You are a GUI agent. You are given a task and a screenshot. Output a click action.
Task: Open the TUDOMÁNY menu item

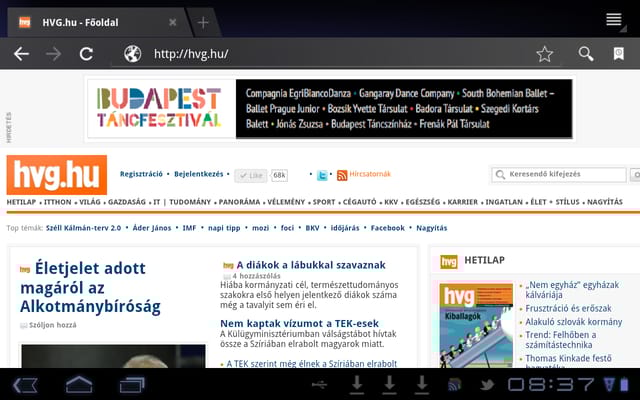[x=190, y=202]
